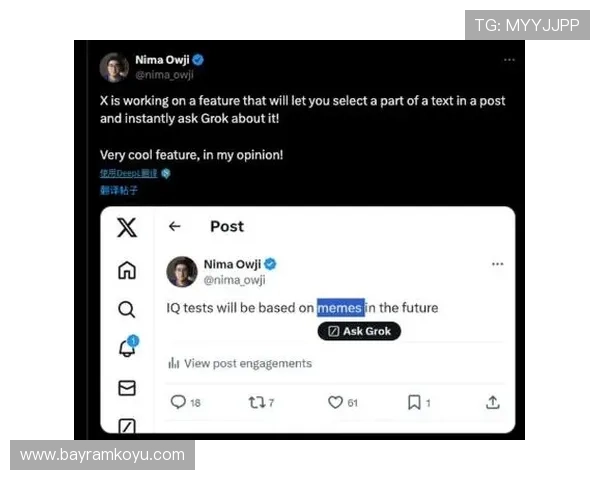This screenshot has height=480, width=600.
Task: Go to Home via house icon
Action: click(127, 270)
